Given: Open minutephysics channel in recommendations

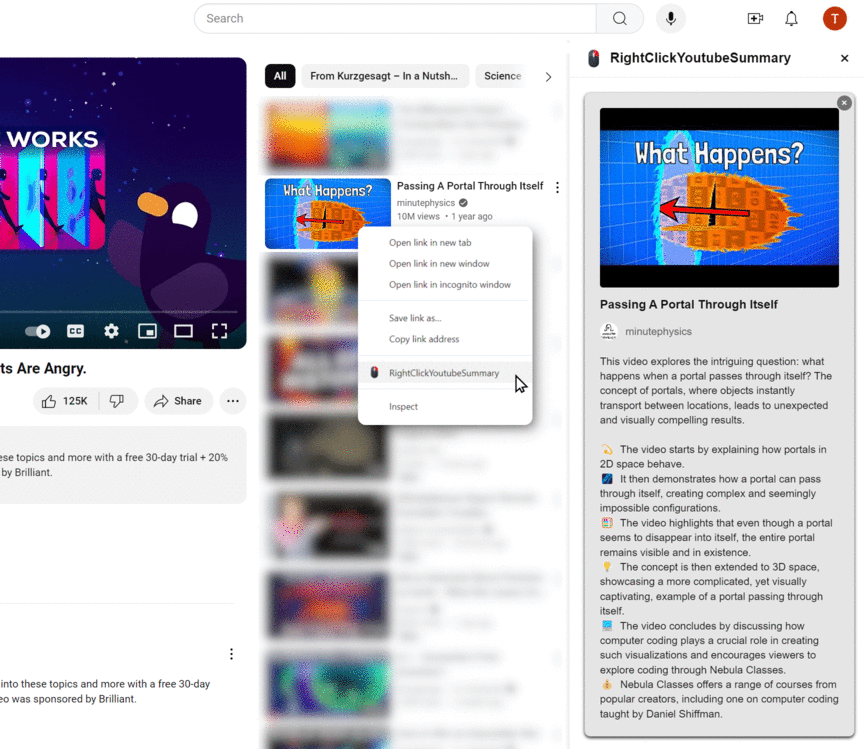Looking at the screenshot, I should [426, 203].
